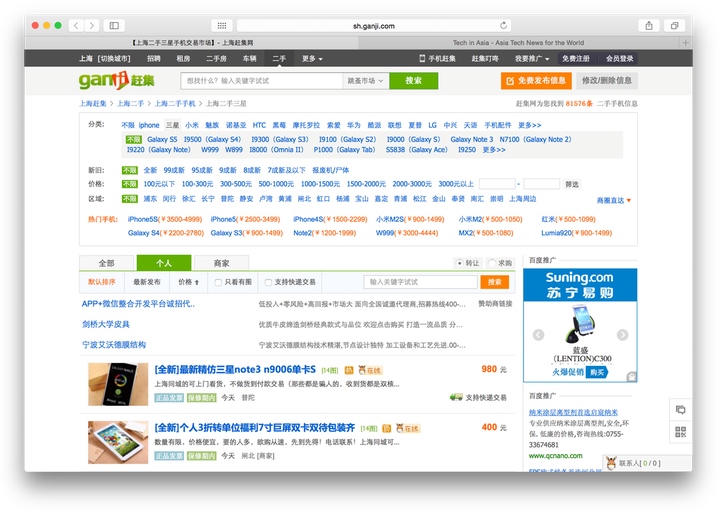720x514 pixels.
Task: Switch to the 商家 tab
Action: tap(221, 263)
